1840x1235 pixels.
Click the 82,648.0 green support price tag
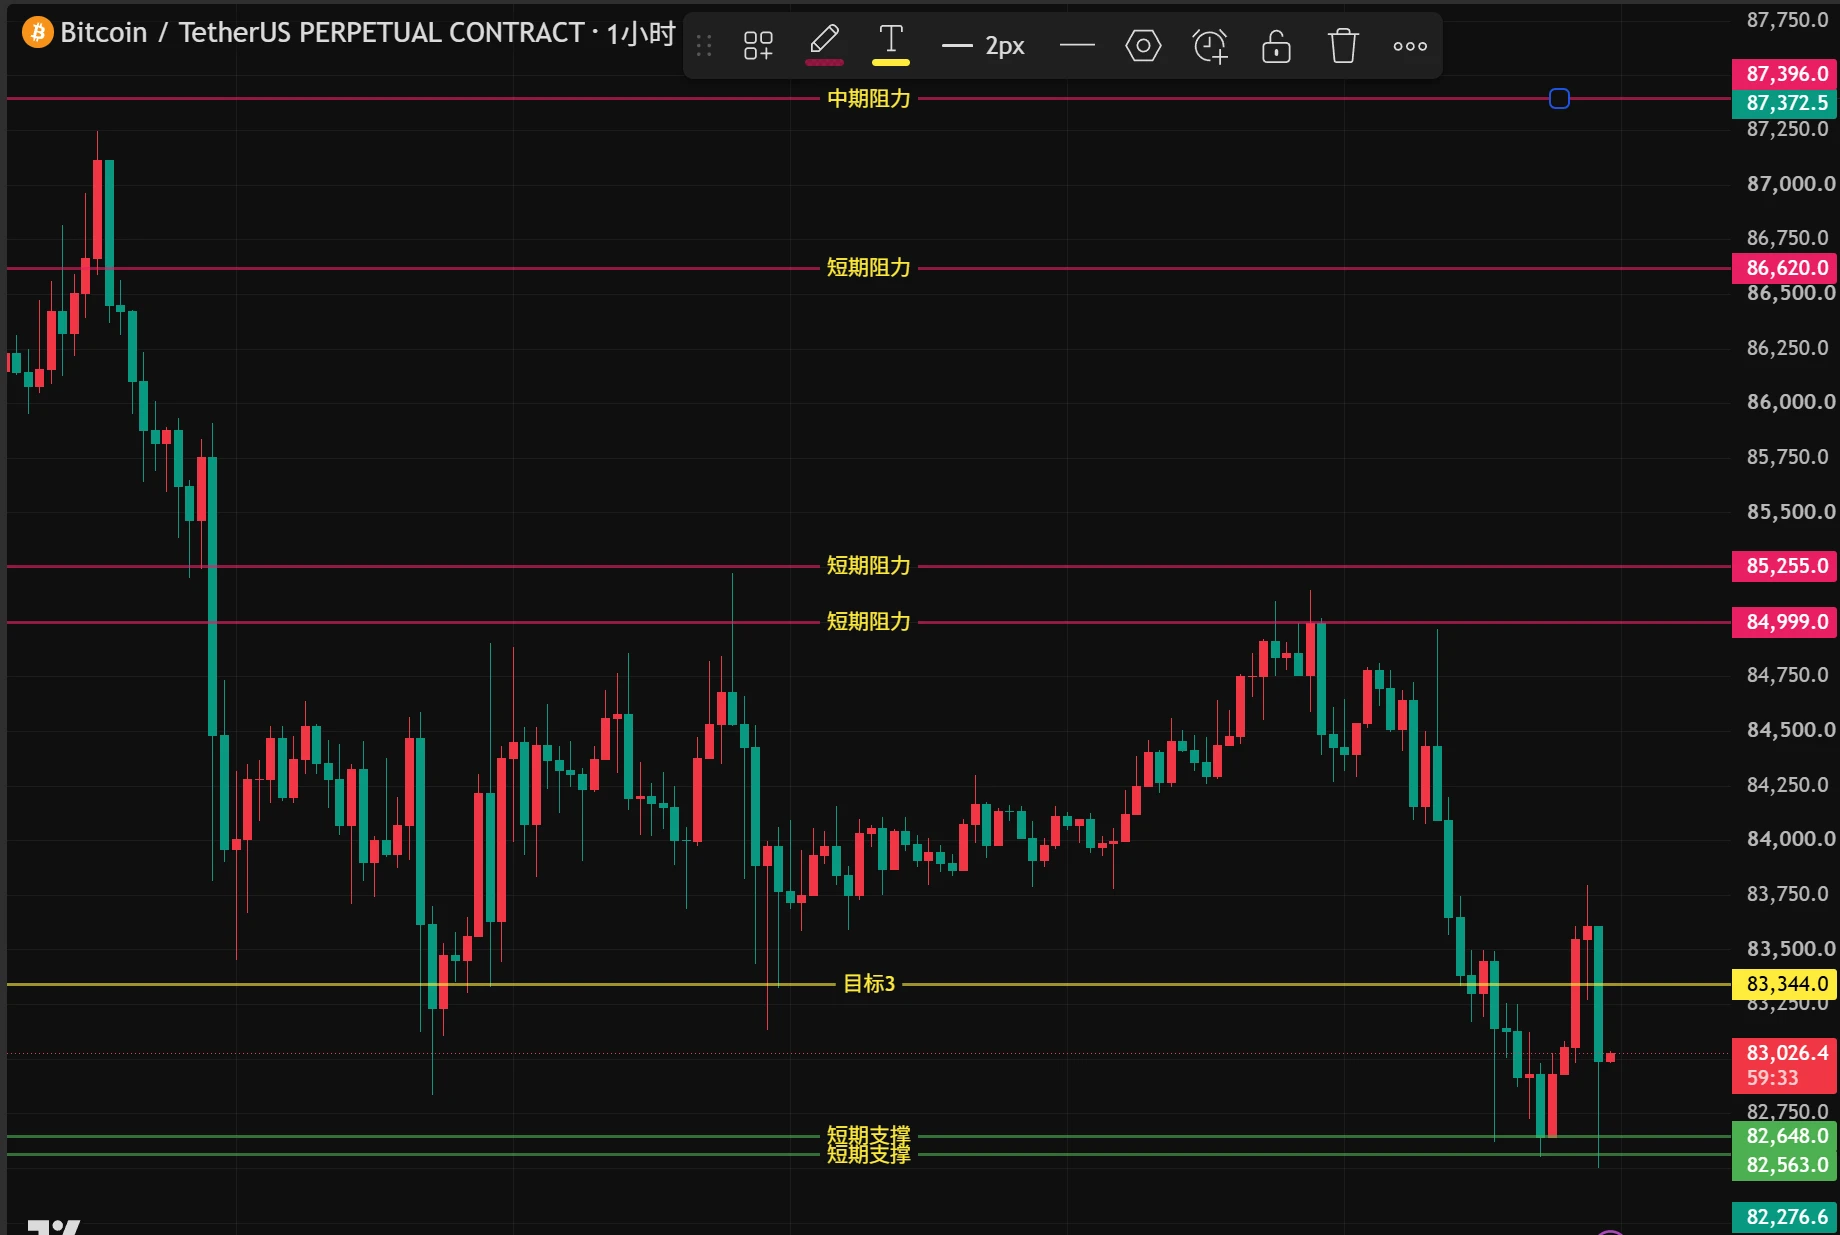click(x=1785, y=1136)
